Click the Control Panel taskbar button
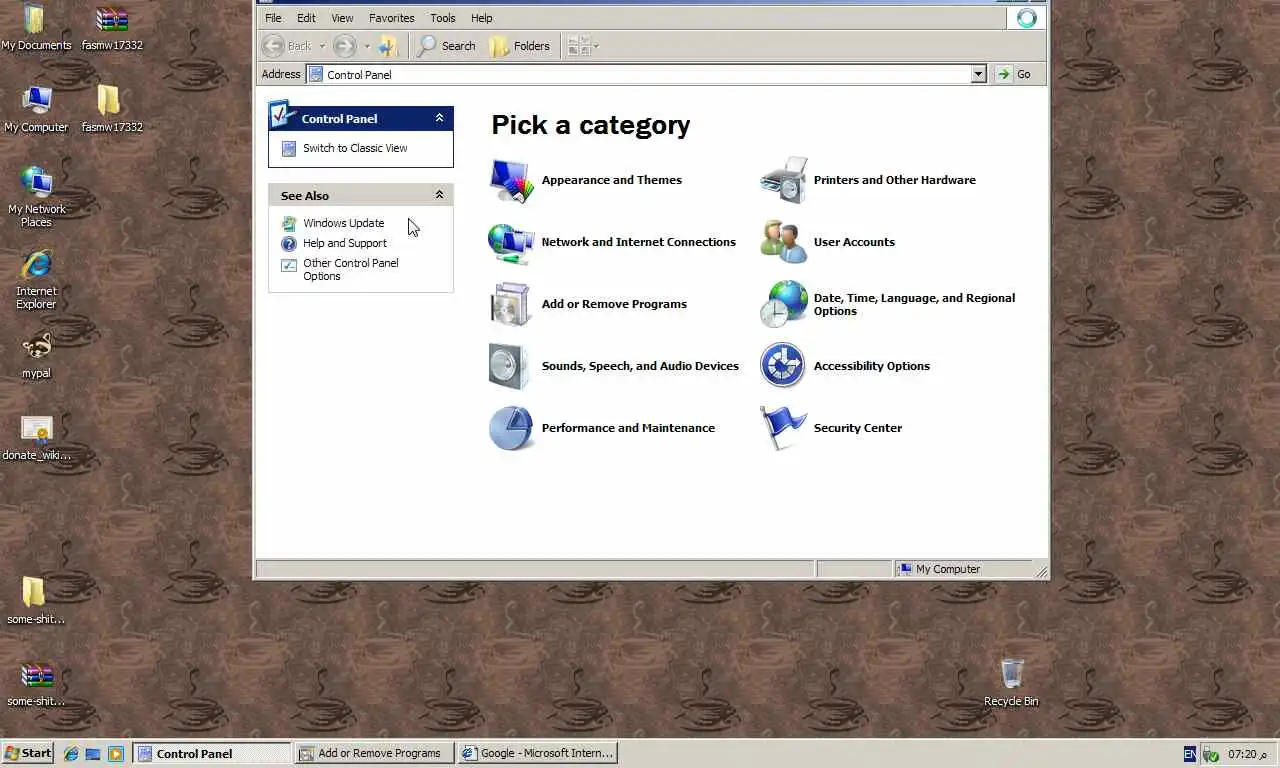Screen dimensions: 1280x768 [x=212, y=753]
